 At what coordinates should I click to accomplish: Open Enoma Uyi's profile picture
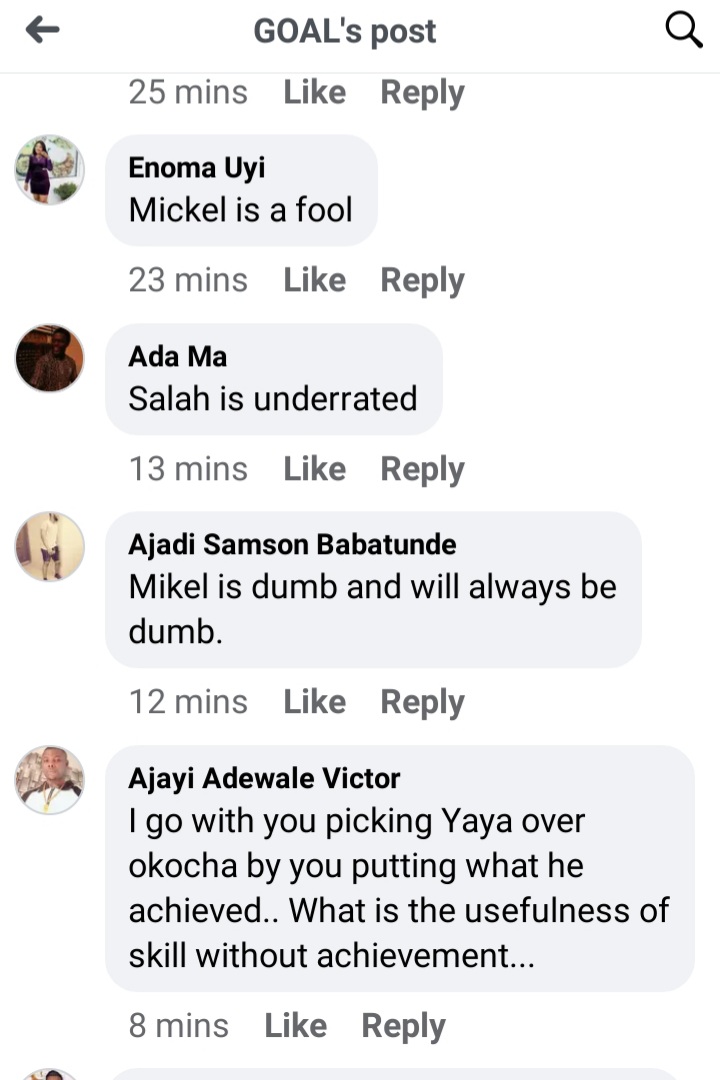pos(50,170)
